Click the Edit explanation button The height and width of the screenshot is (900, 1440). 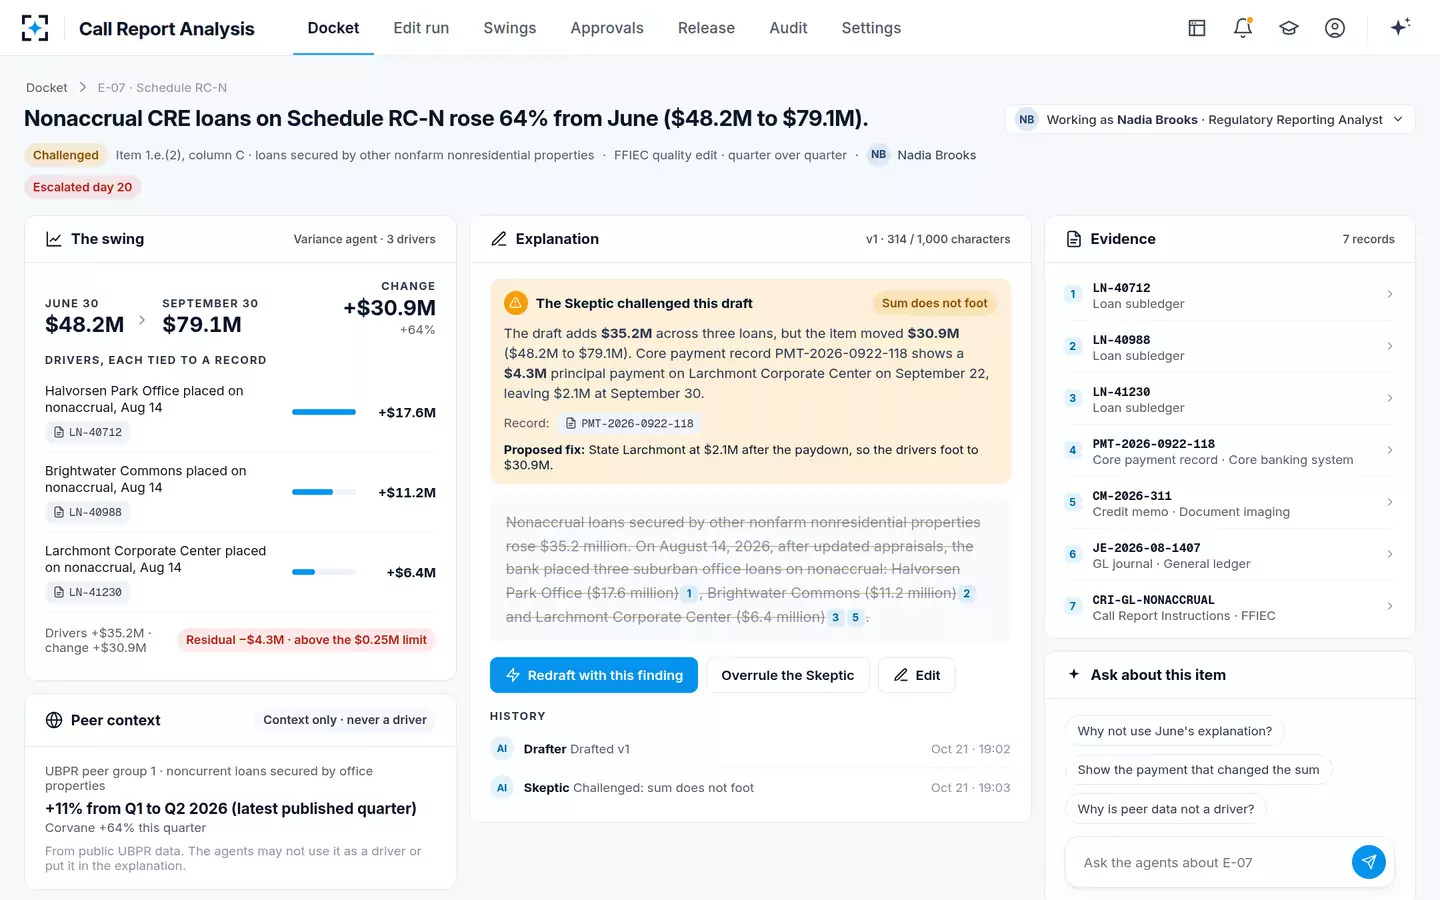[917, 675]
